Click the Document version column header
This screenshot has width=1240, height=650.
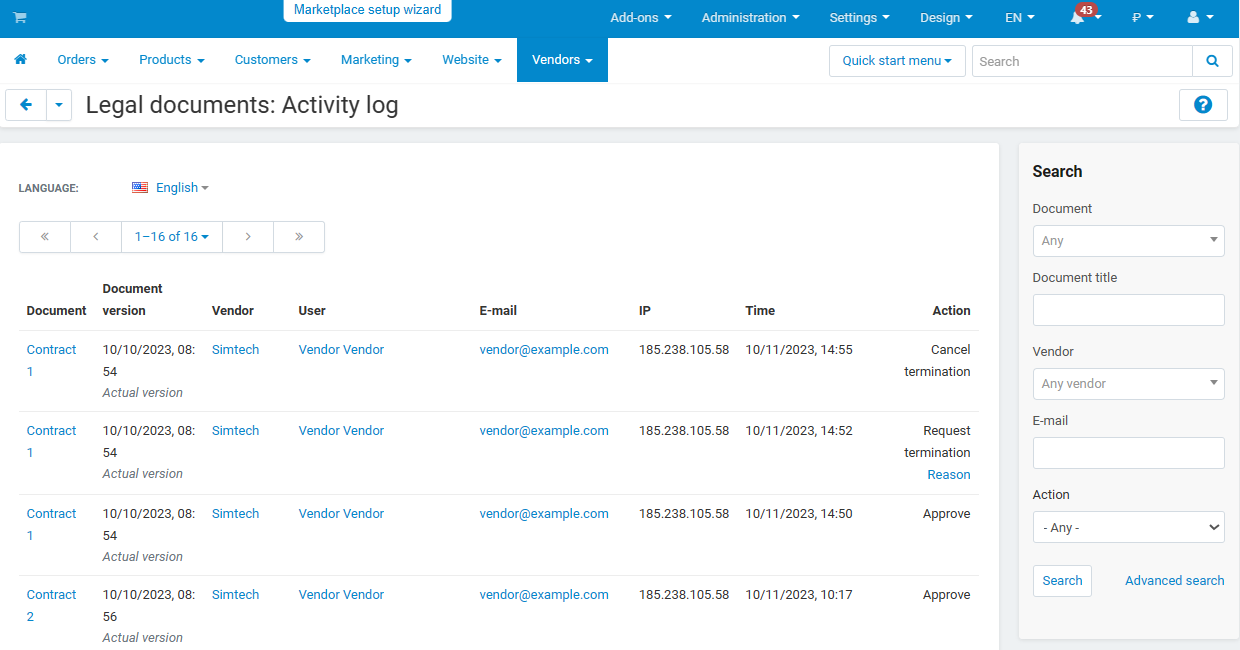(132, 300)
